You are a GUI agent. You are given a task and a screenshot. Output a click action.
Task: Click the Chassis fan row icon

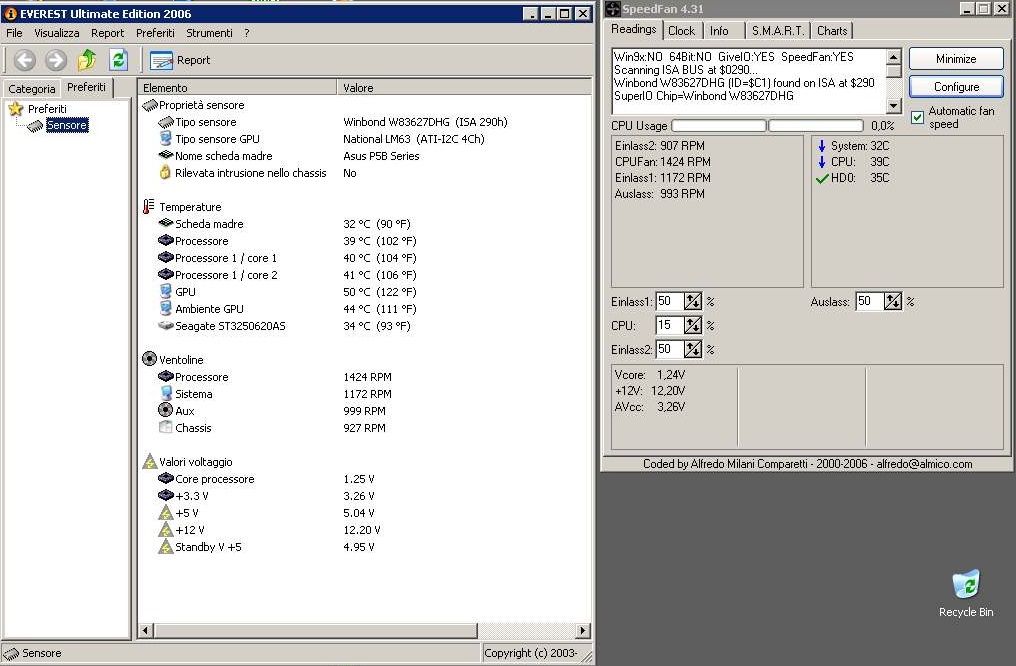coord(166,428)
